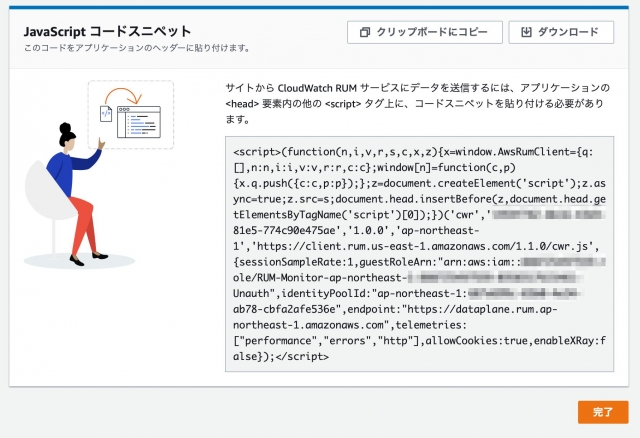Click the ダウンロード button
The width and height of the screenshot is (640, 438).
coord(561,32)
